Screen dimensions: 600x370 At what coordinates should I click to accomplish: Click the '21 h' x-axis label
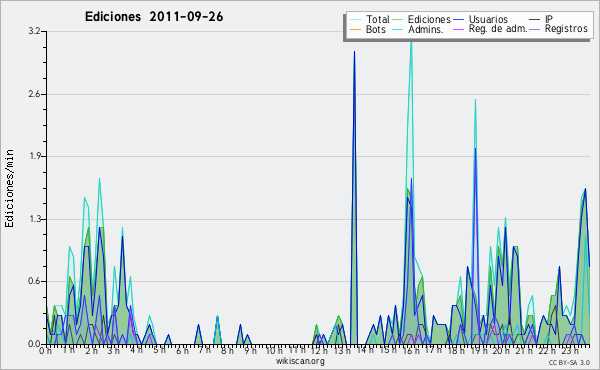point(524,351)
